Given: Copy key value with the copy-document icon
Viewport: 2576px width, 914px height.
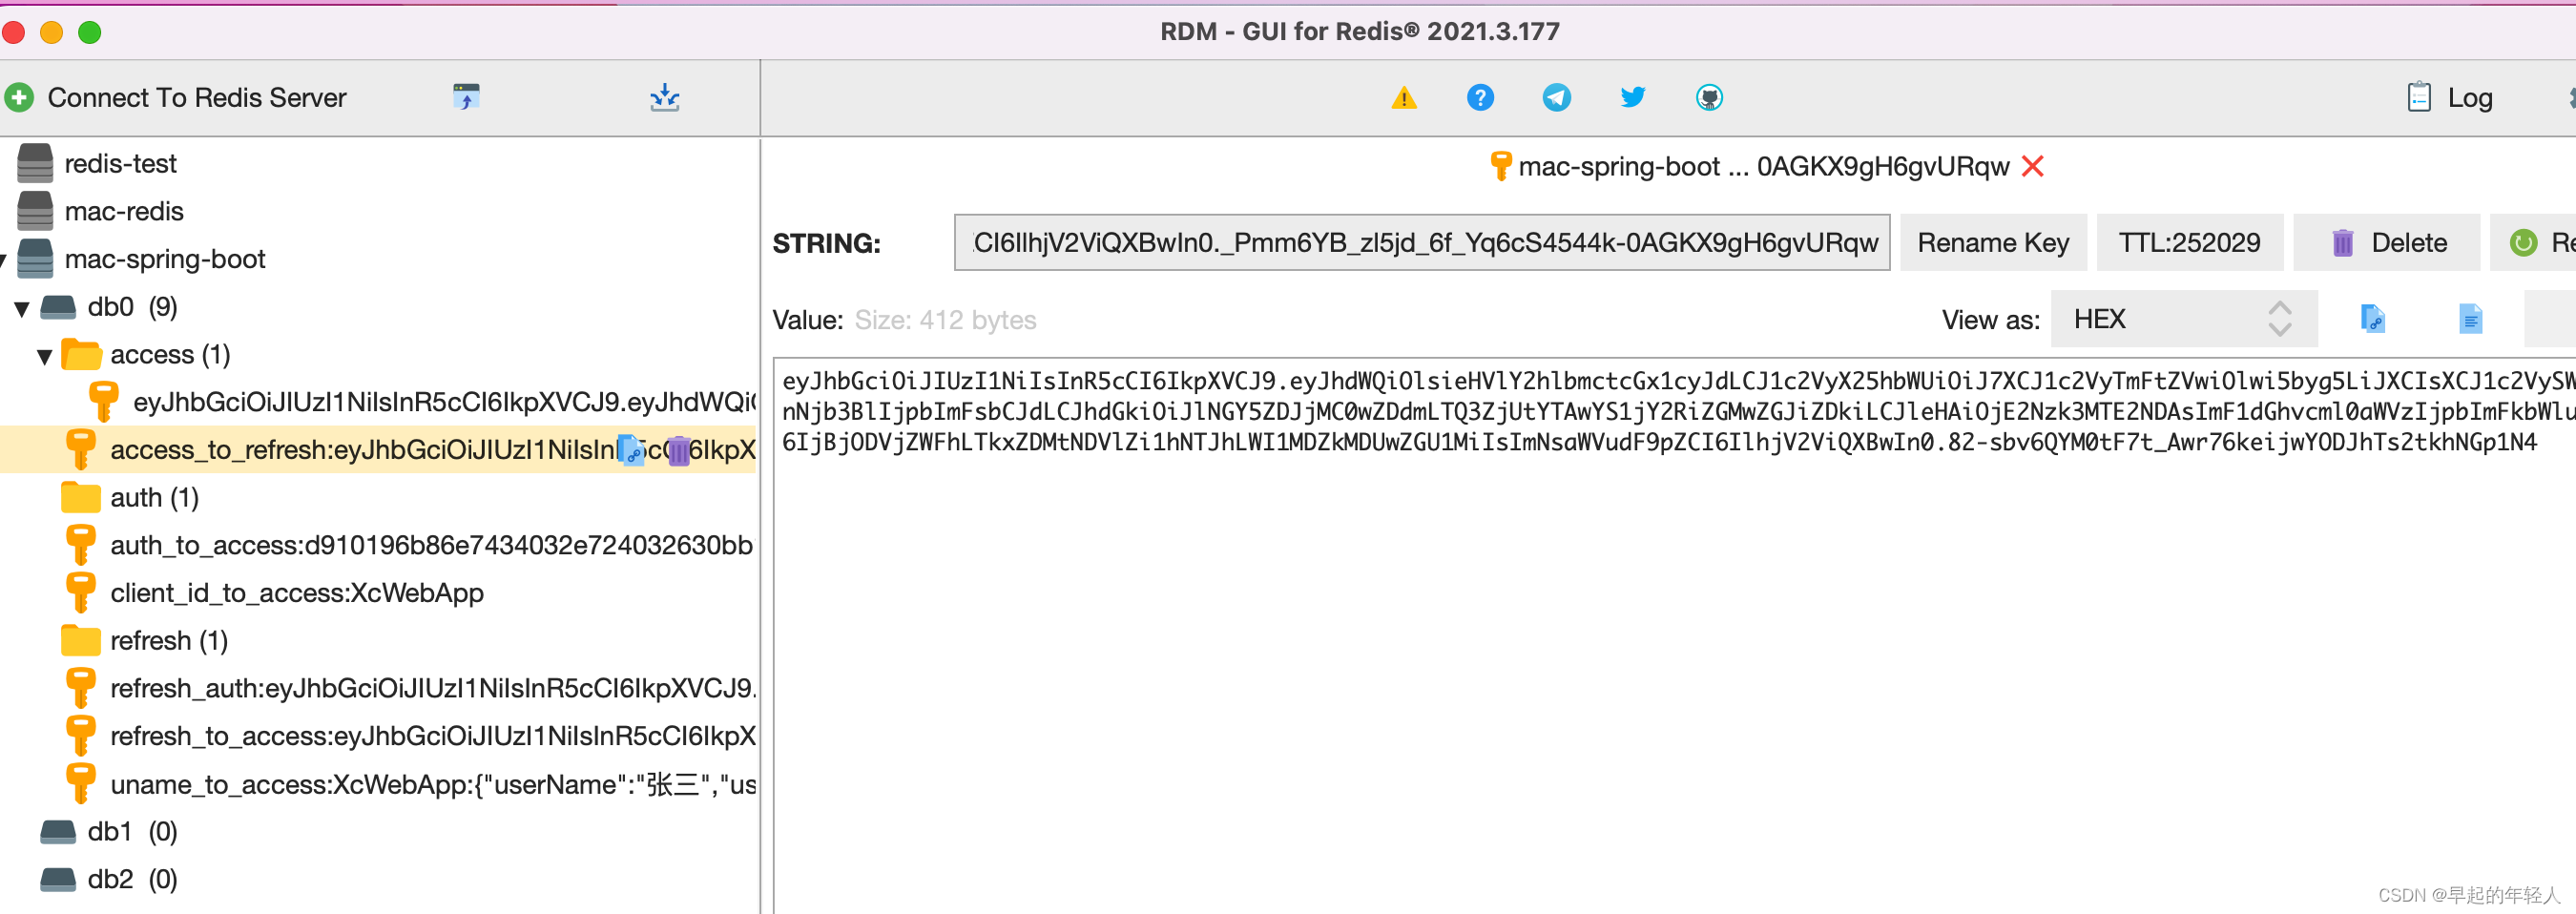Looking at the screenshot, I should (2373, 318).
